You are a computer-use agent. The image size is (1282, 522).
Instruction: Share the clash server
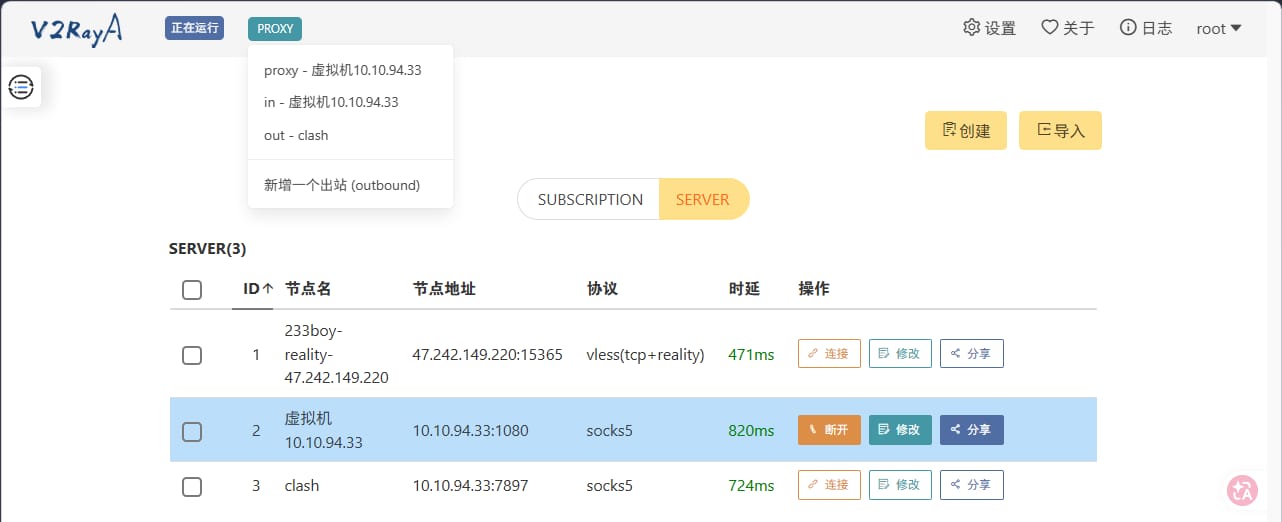point(971,485)
